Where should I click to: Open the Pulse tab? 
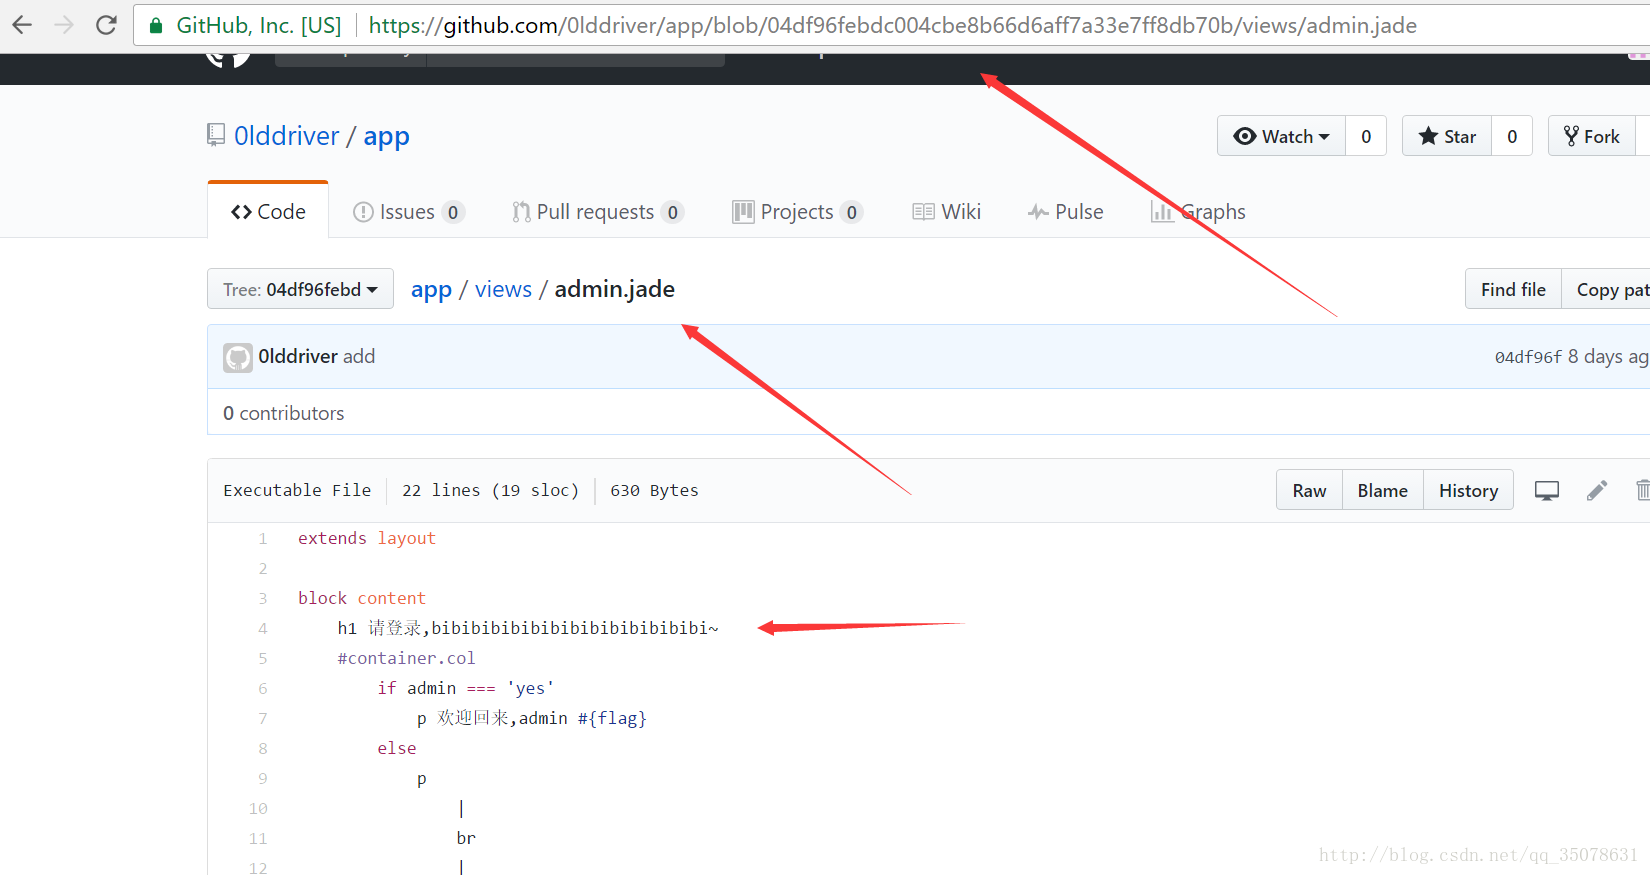tap(1065, 212)
